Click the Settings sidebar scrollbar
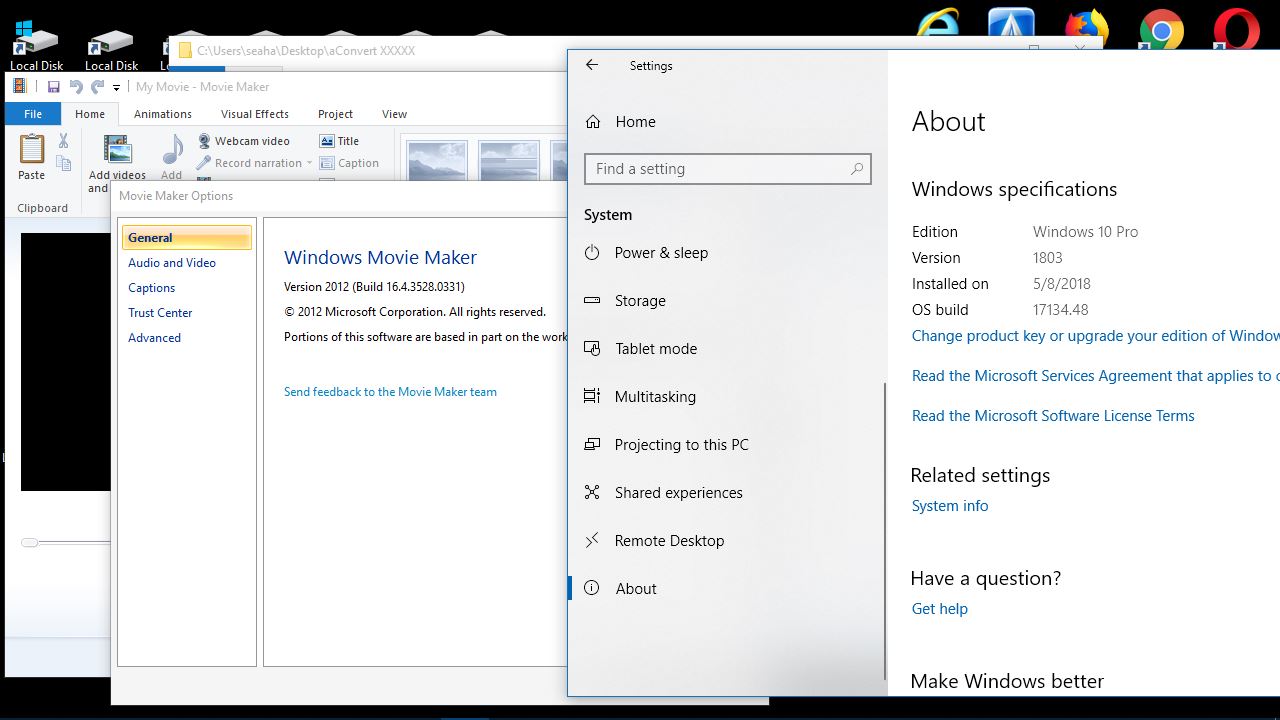1280x720 pixels. (885, 530)
